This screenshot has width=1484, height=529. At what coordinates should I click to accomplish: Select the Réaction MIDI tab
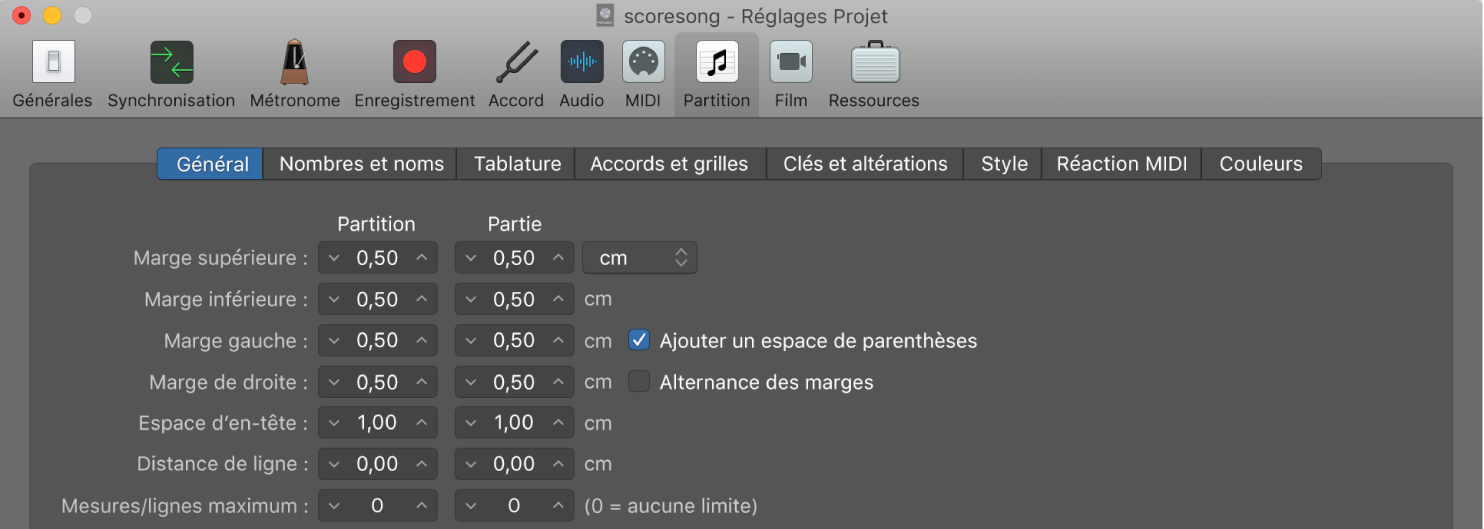1122,164
